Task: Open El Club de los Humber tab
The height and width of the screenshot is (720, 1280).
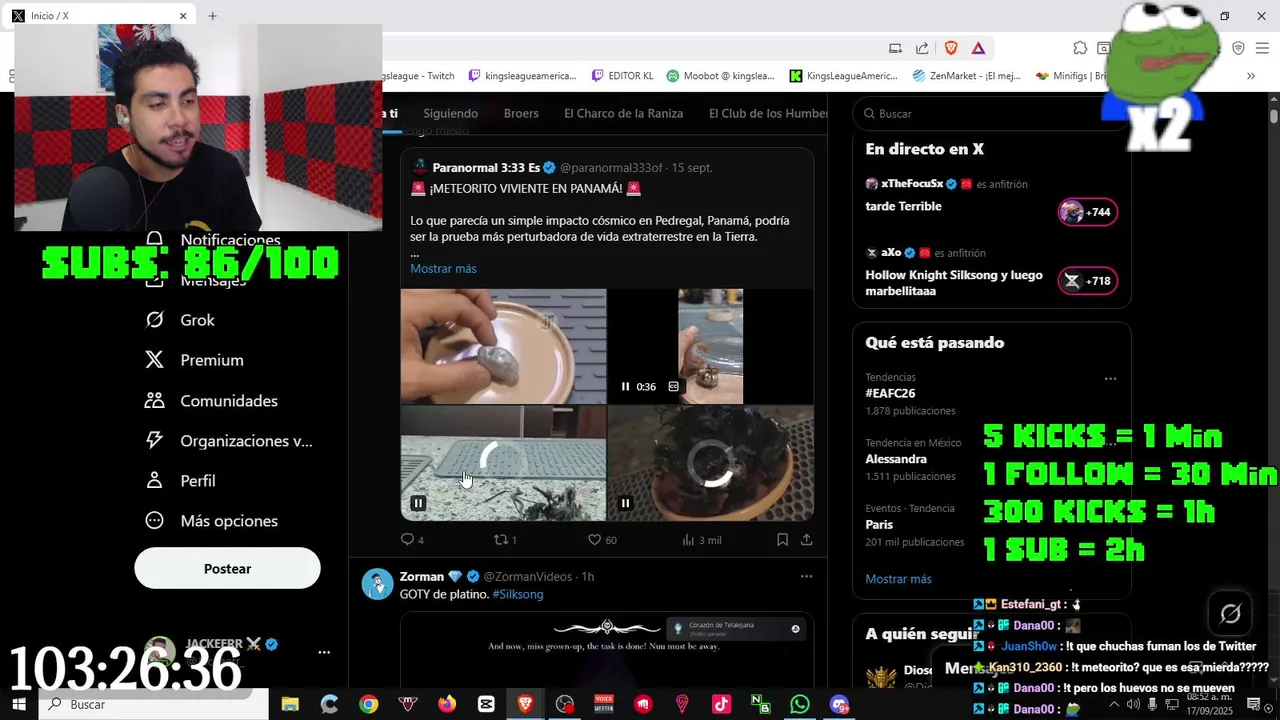Action: coord(768,113)
